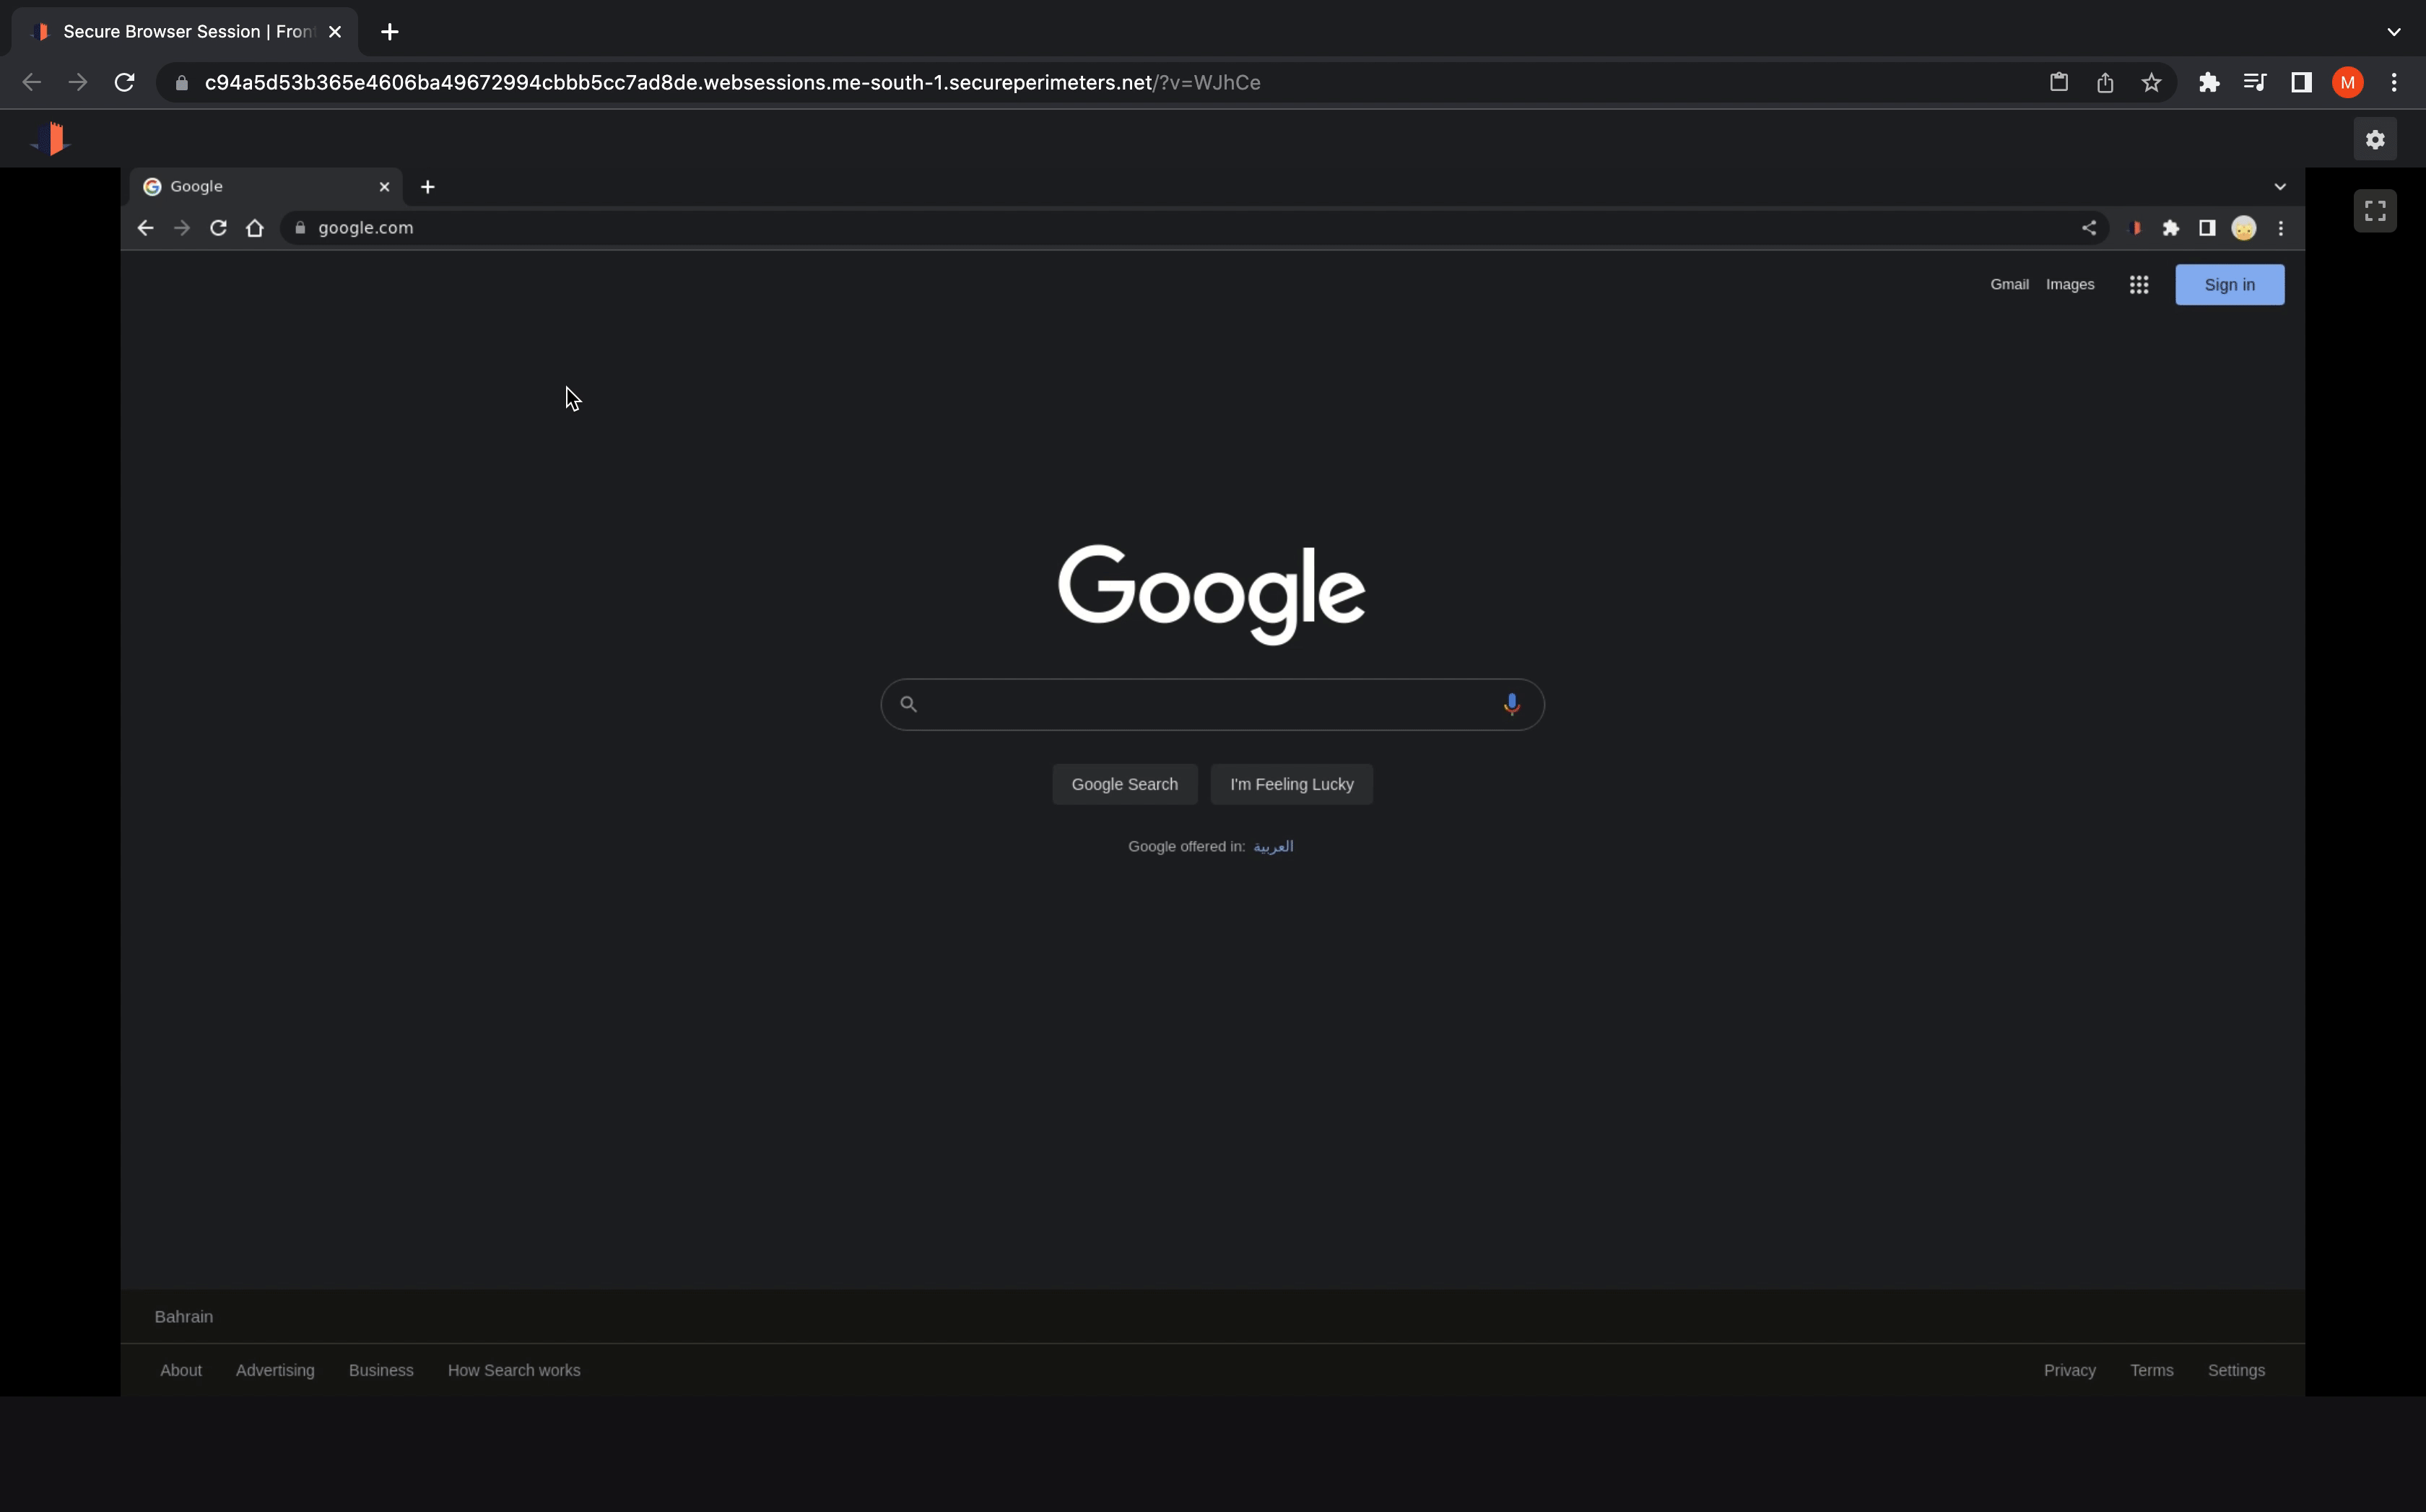Image resolution: width=2426 pixels, height=1512 pixels.
Task: Toggle the secure session settings gear icon
Action: [x=2375, y=139]
